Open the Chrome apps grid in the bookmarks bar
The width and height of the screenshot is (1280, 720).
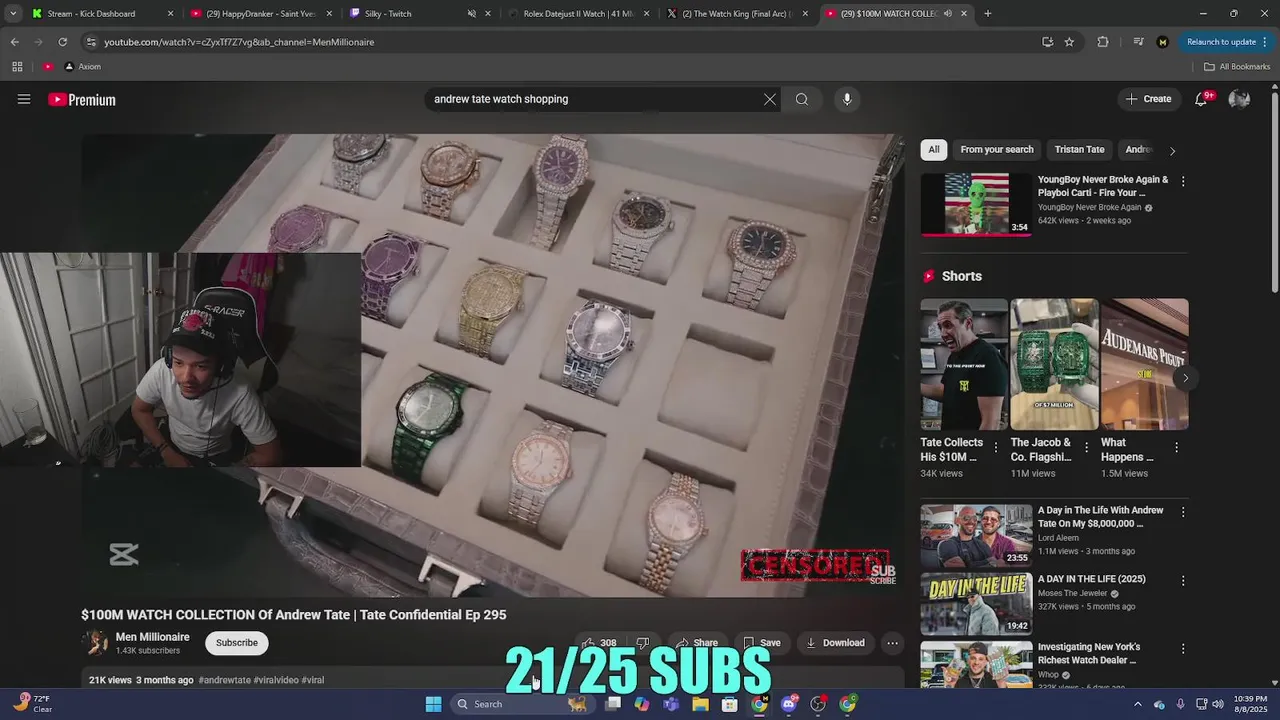click(x=17, y=66)
